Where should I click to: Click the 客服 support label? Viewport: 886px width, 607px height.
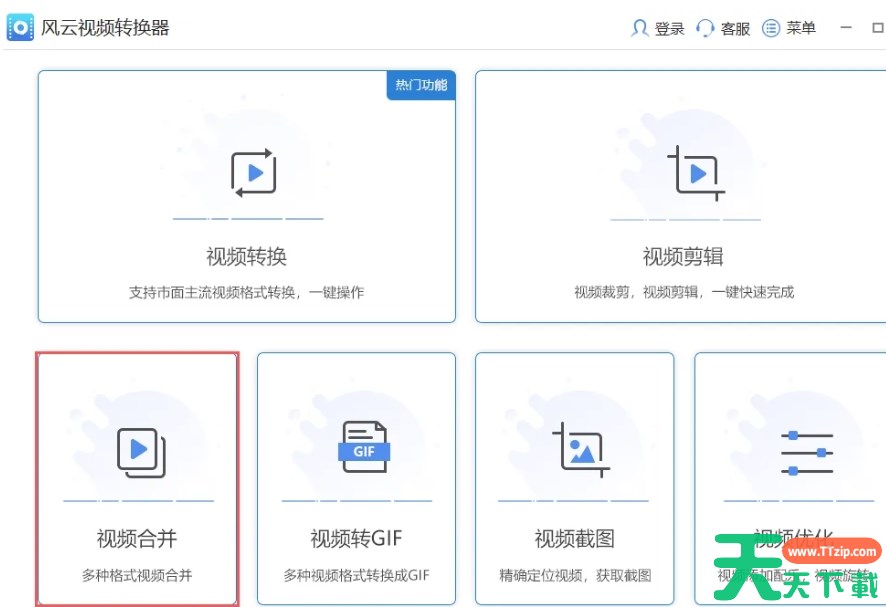(x=735, y=28)
